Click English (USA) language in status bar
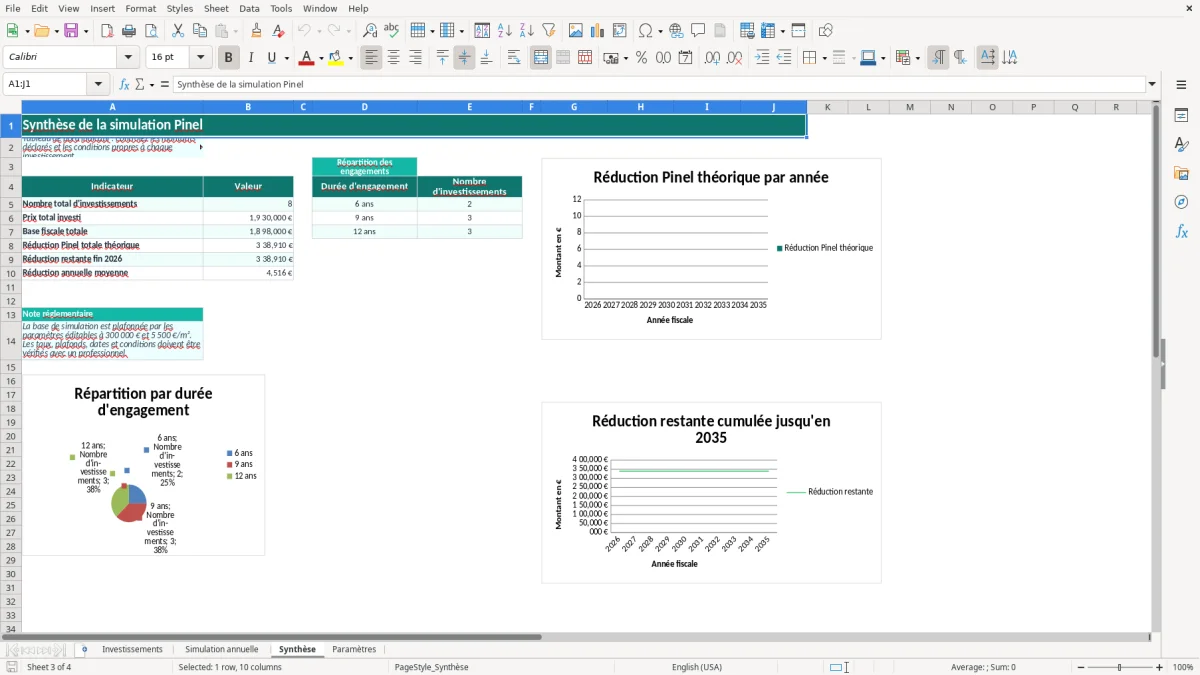Image resolution: width=1200 pixels, height=675 pixels. tap(696, 667)
